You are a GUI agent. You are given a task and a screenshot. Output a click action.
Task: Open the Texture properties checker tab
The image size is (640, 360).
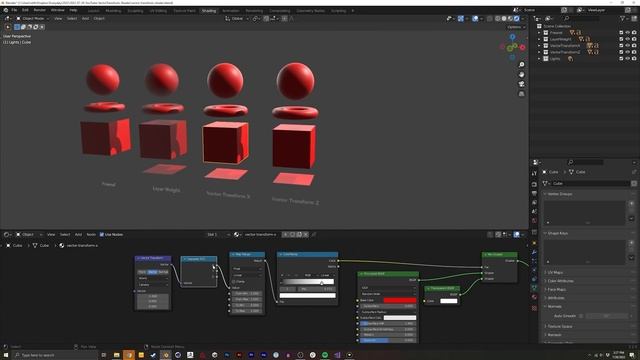click(534, 308)
